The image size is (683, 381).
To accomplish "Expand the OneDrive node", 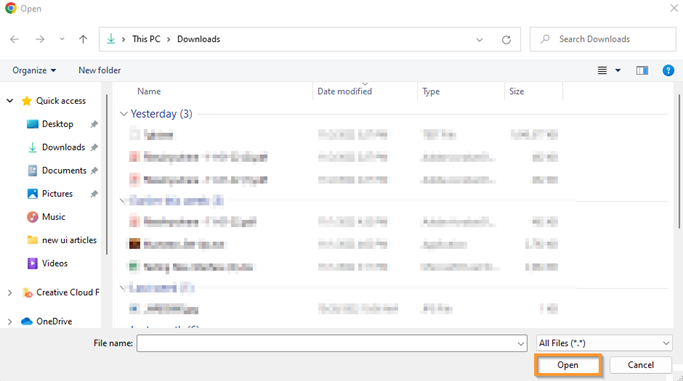I will pyautogui.click(x=10, y=322).
